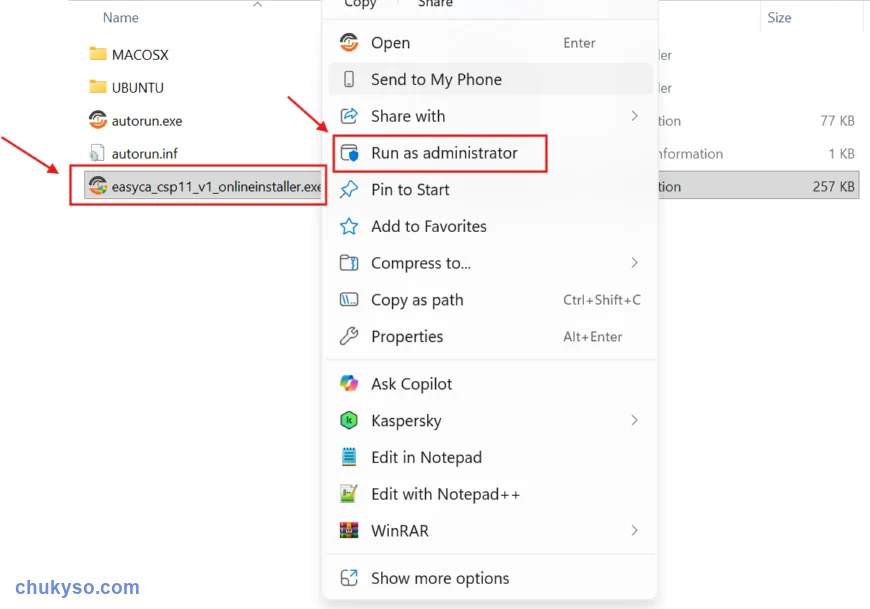Click the Notepad++ icon
The width and height of the screenshot is (870, 609).
(349, 494)
